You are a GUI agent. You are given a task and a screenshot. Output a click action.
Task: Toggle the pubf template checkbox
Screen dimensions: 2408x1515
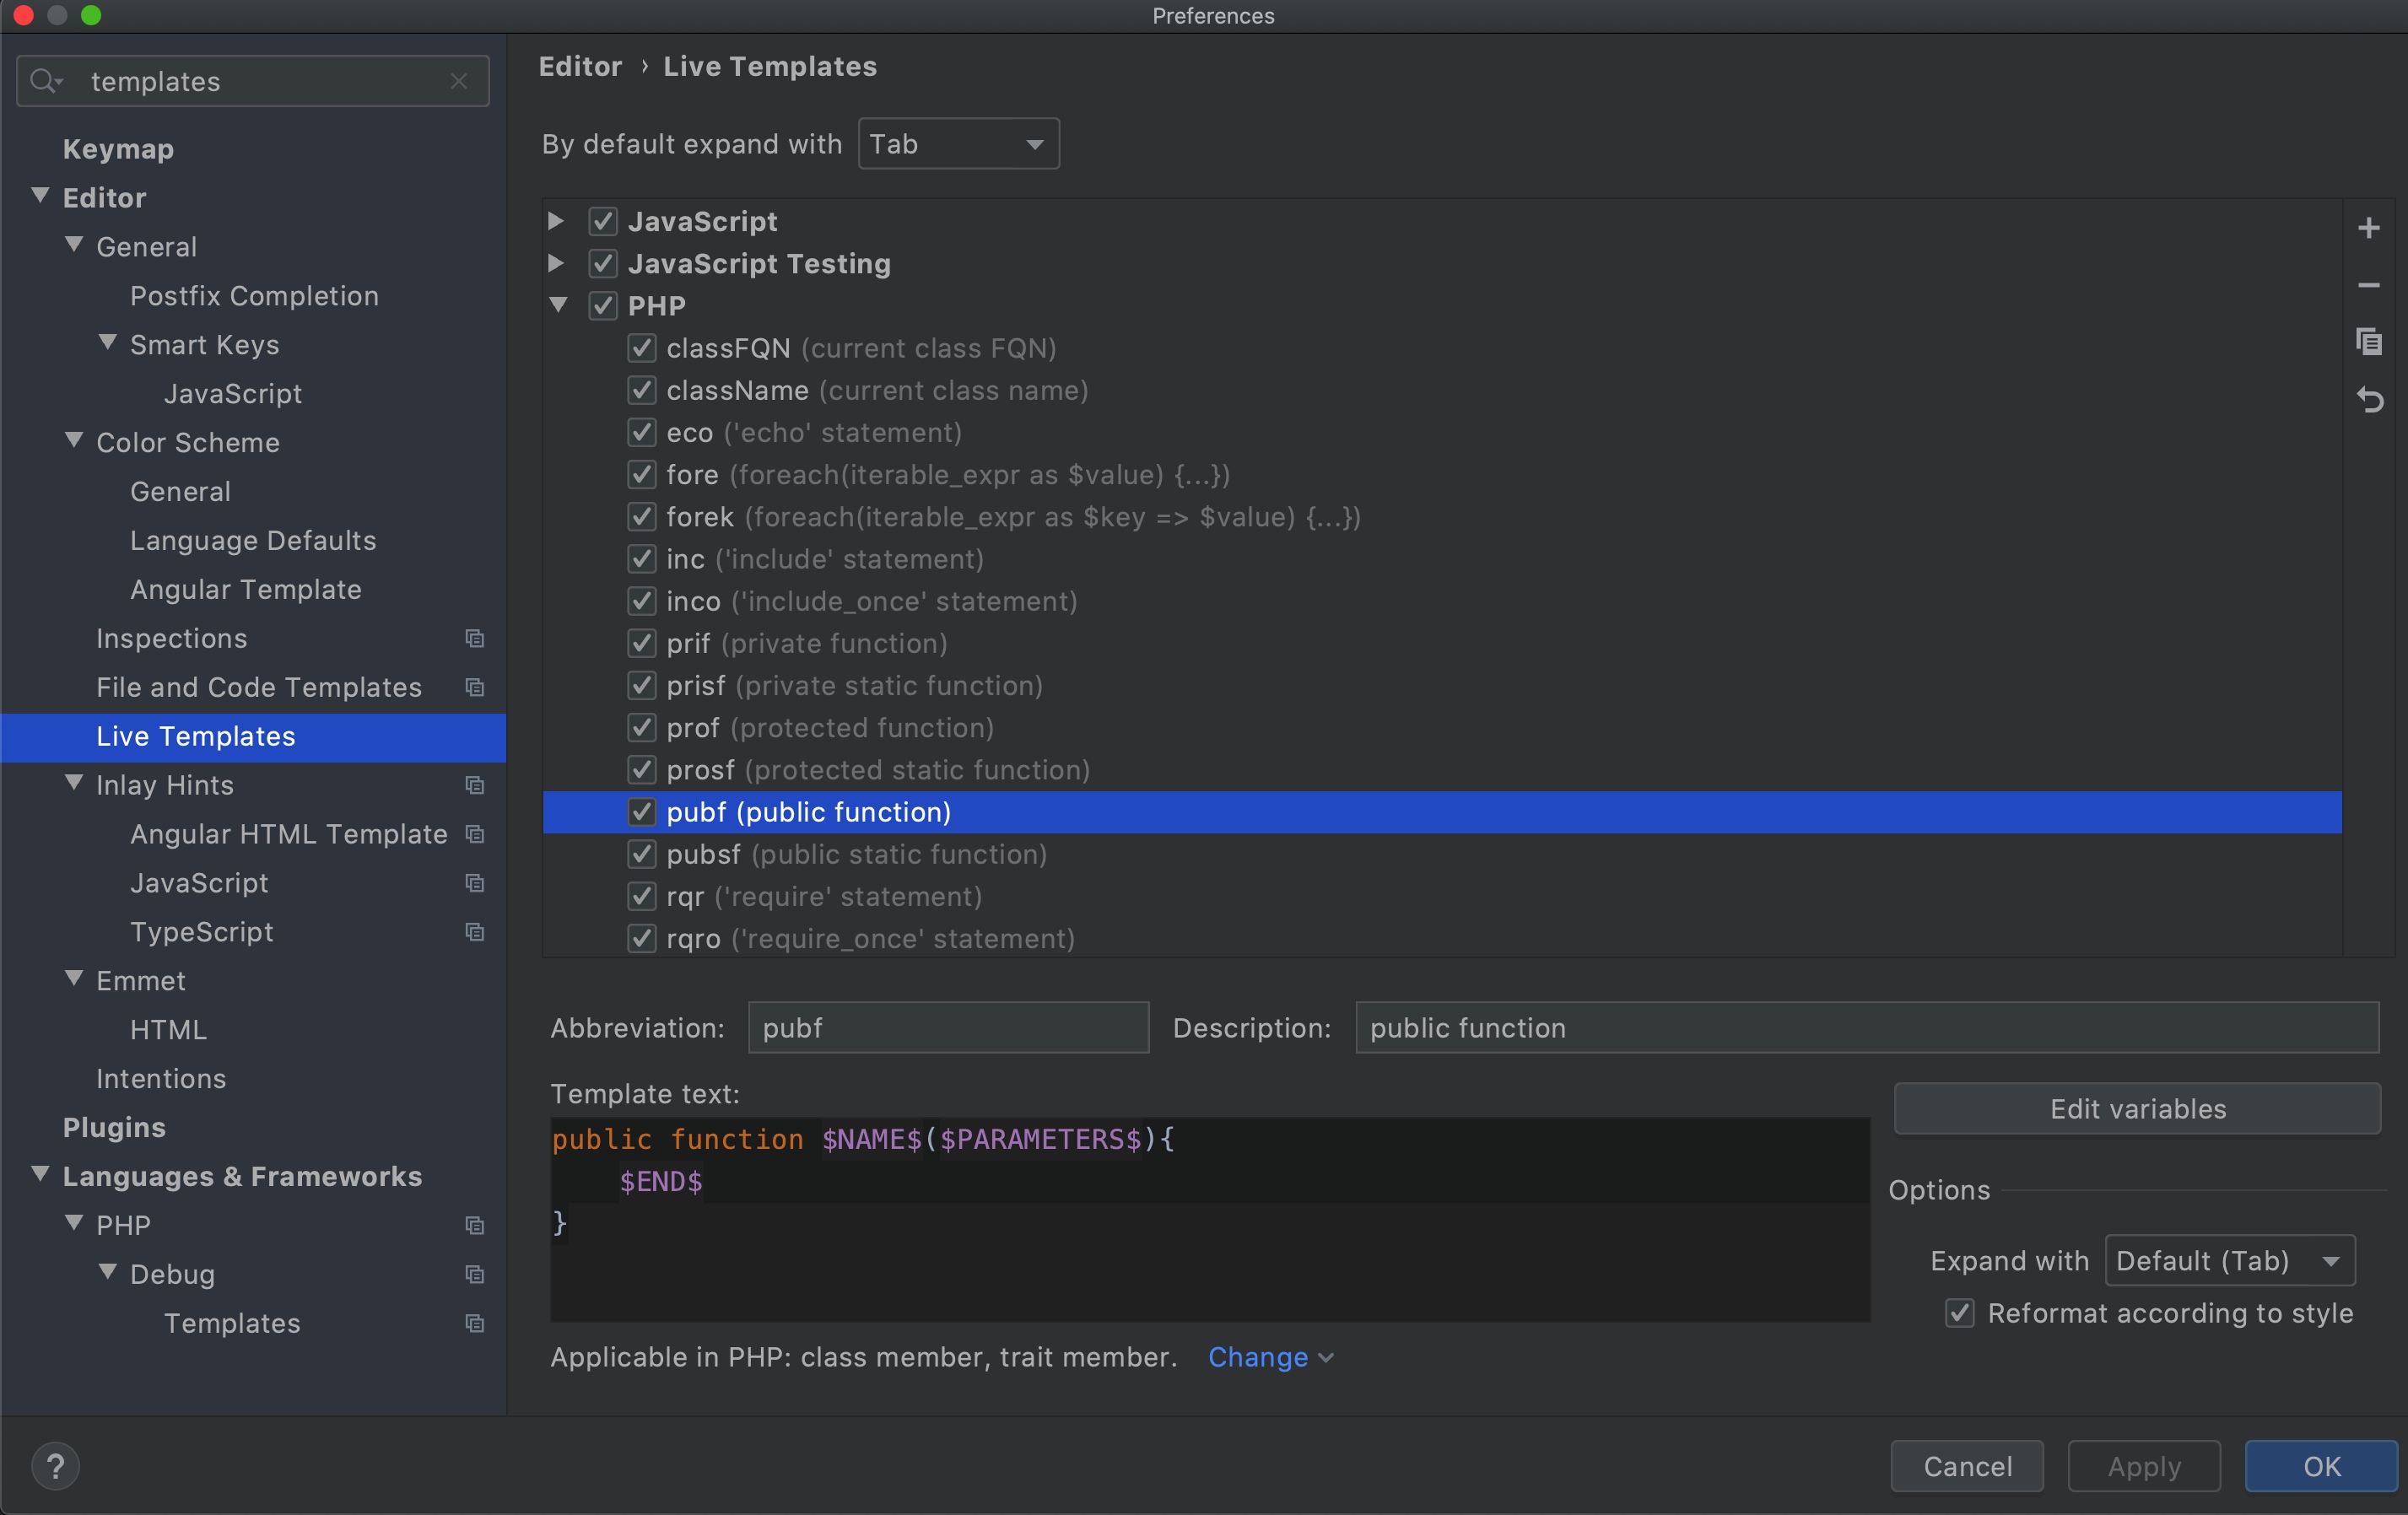(642, 812)
